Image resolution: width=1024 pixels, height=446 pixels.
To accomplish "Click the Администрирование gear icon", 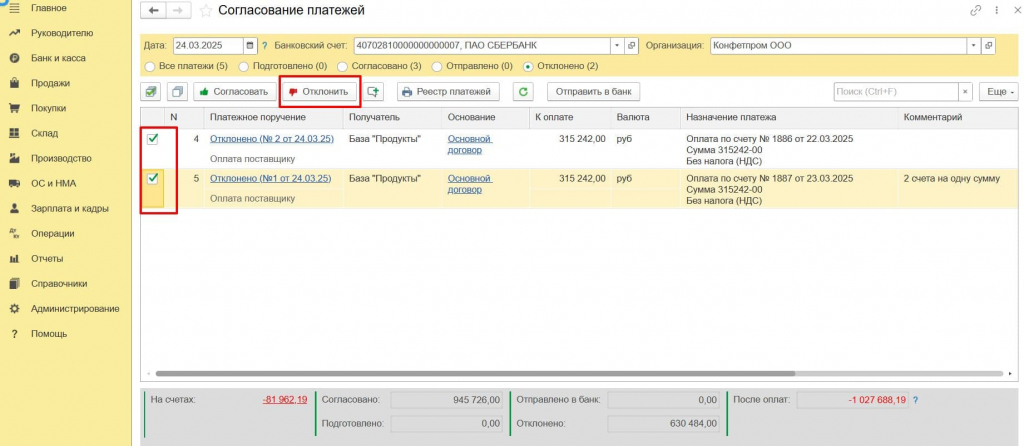I will pos(14,308).
